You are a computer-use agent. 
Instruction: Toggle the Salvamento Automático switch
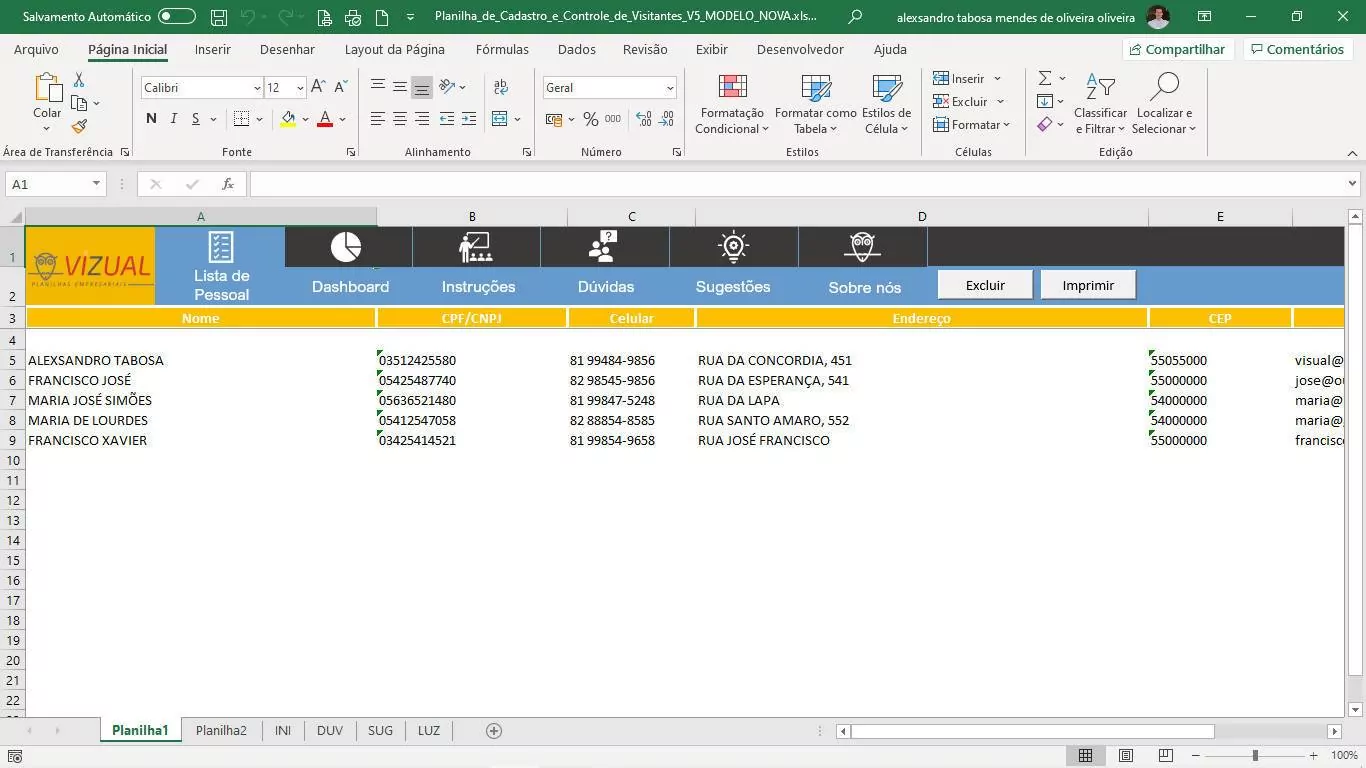click(177, 17)
